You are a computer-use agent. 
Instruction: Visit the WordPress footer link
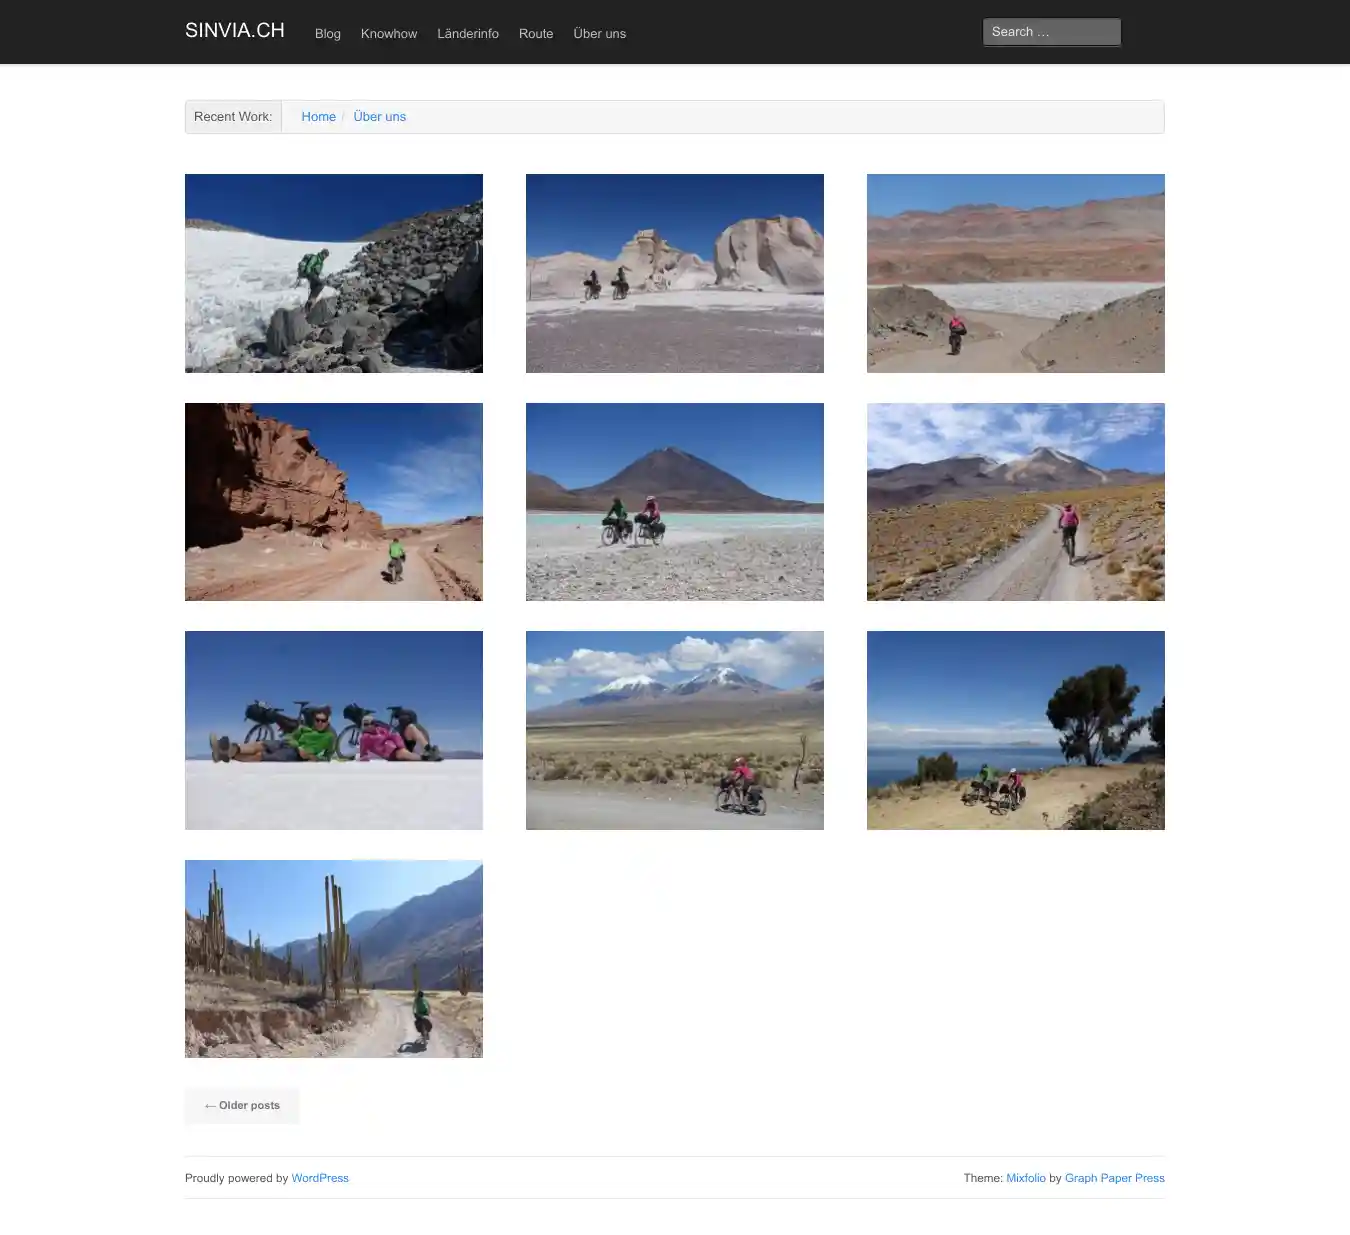pyautogui.click(x=320, y=1178)
